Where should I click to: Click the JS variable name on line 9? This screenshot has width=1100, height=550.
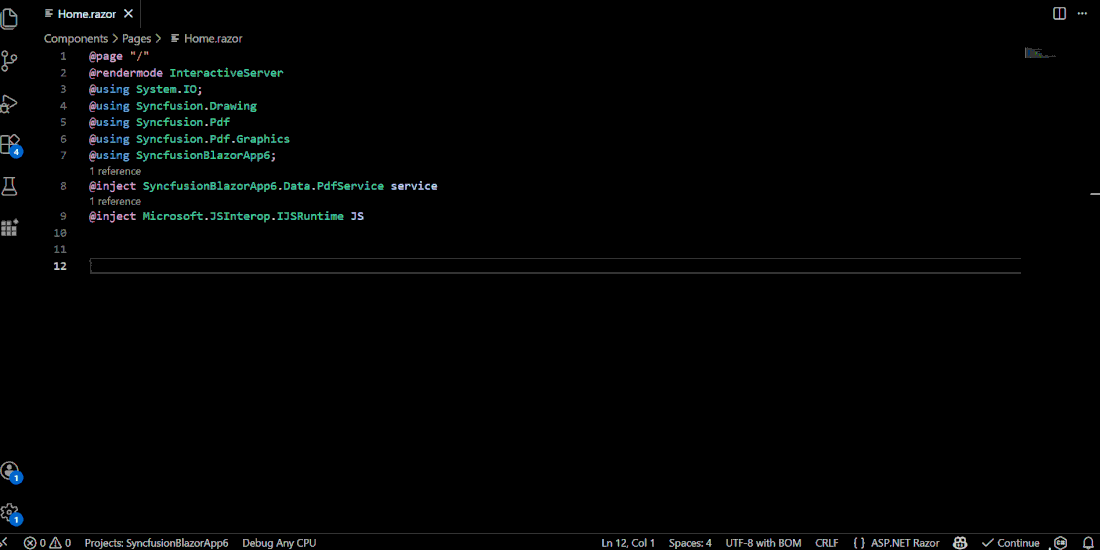(x=357, y=217)
